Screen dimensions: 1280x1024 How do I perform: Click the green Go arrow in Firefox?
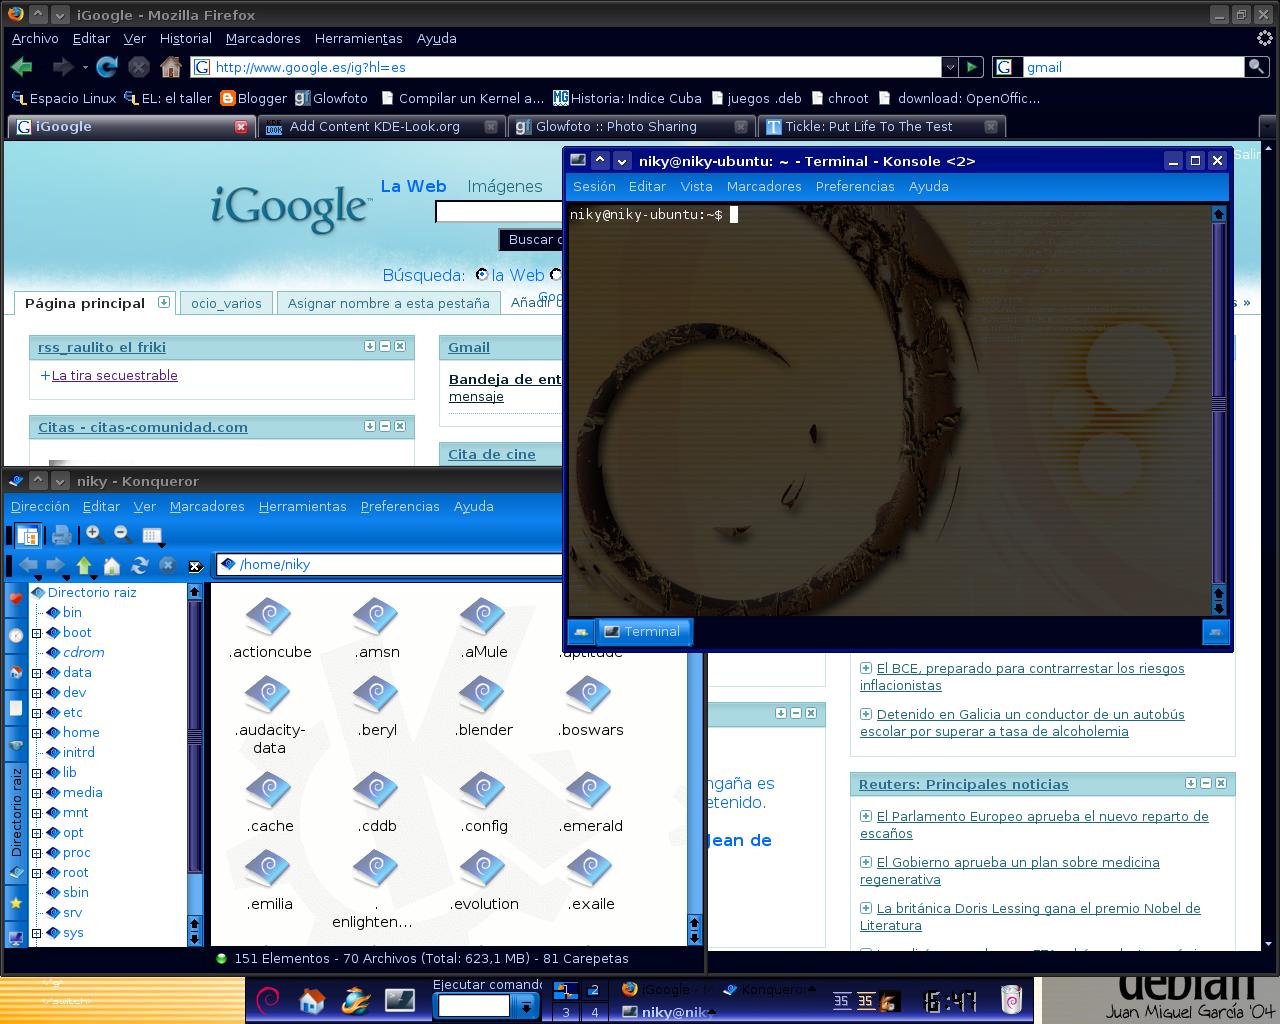point(971,67)
